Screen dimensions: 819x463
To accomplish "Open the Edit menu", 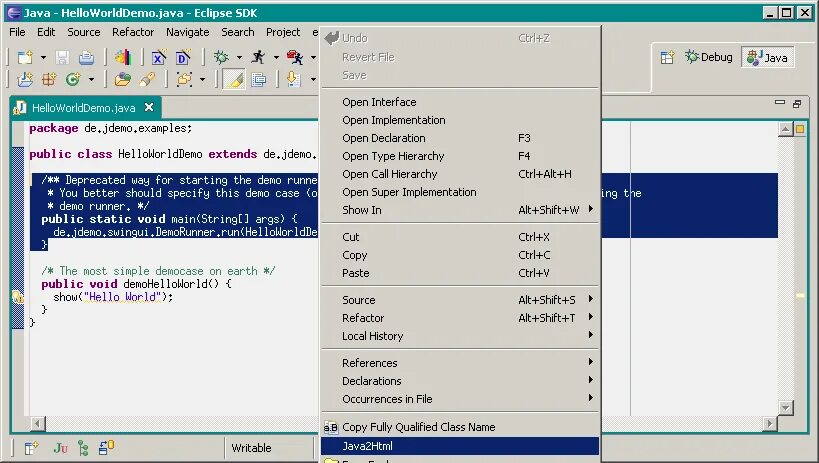I will pos(46,32).
